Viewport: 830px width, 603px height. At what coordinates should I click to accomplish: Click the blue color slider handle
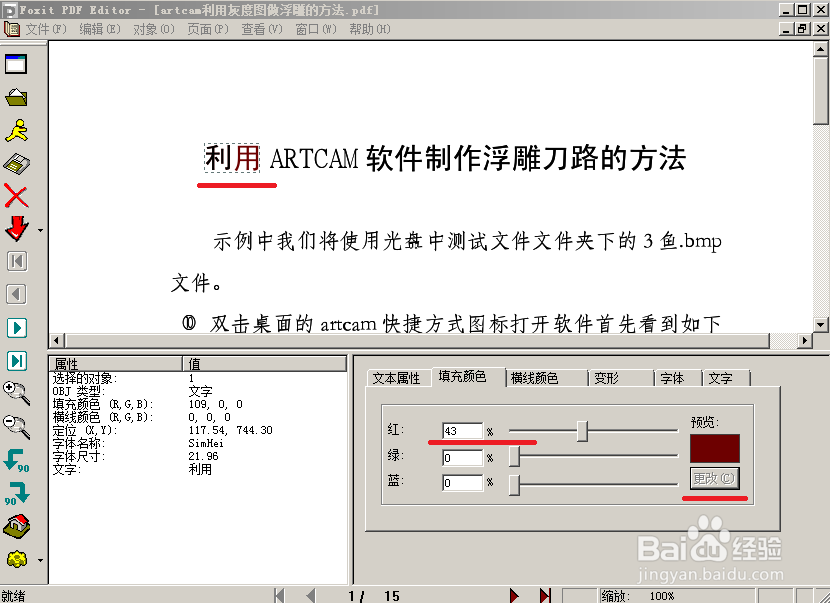pos(514,485)
